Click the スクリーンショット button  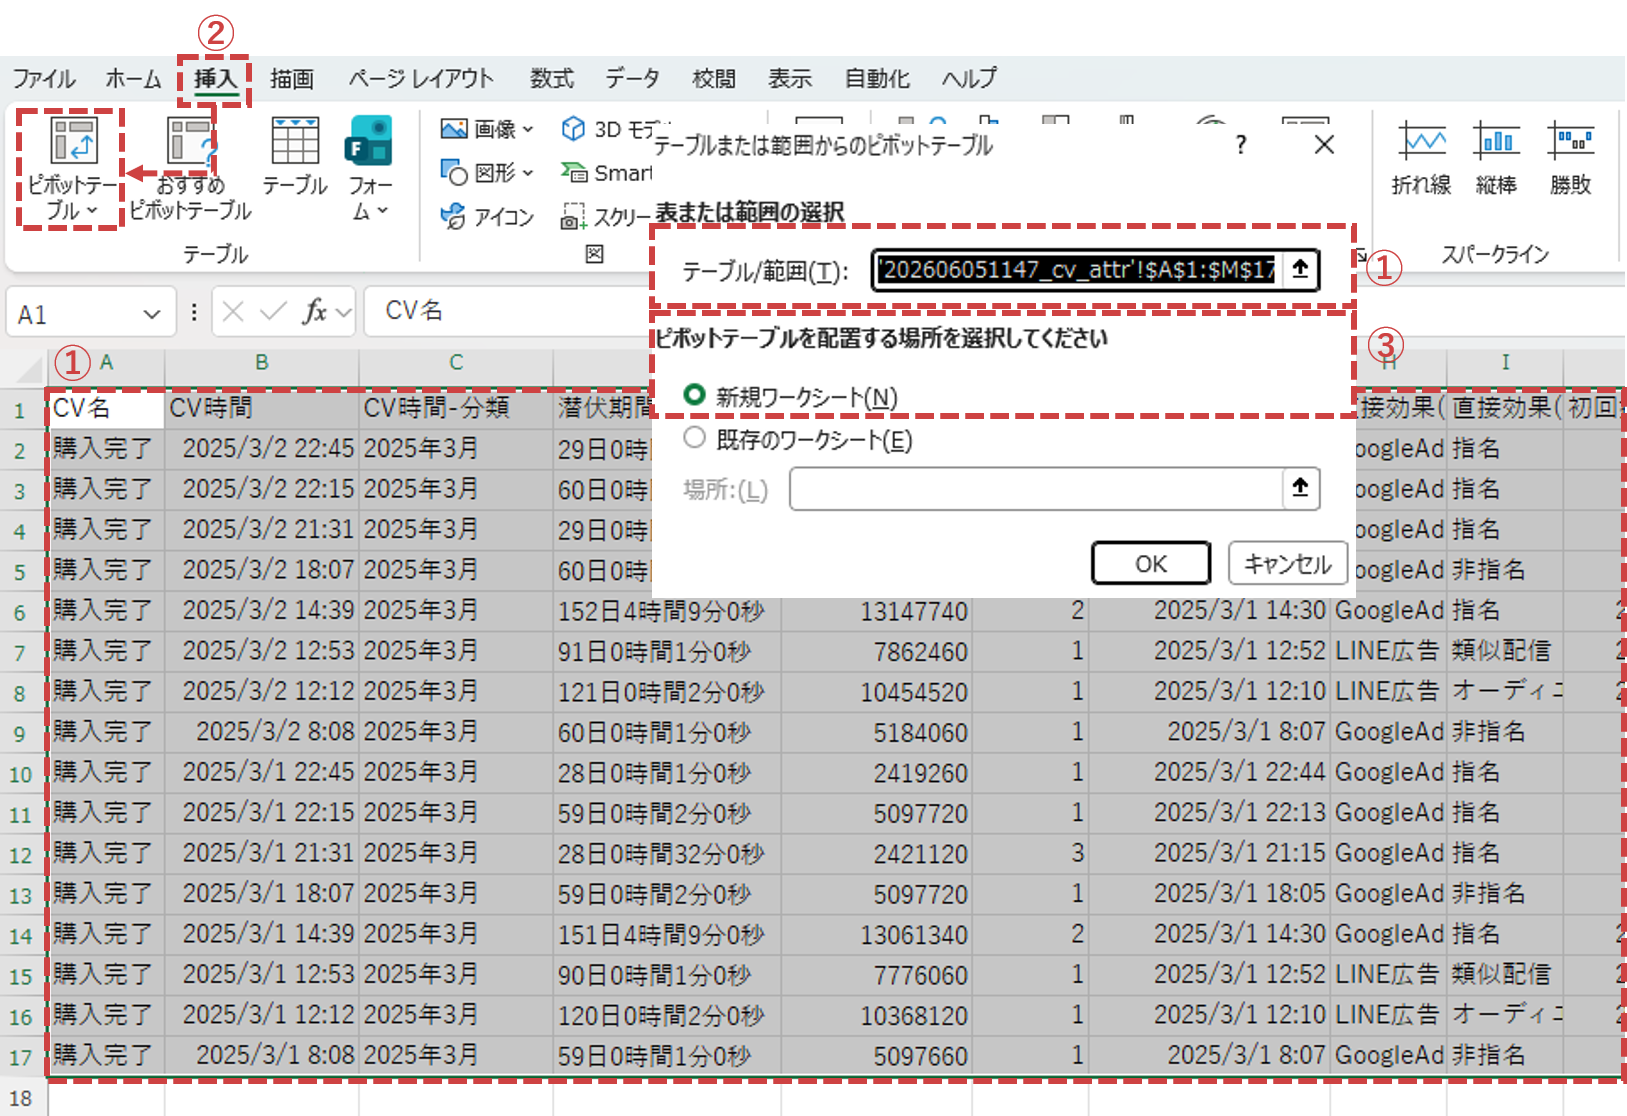click(x=605, y=217)
